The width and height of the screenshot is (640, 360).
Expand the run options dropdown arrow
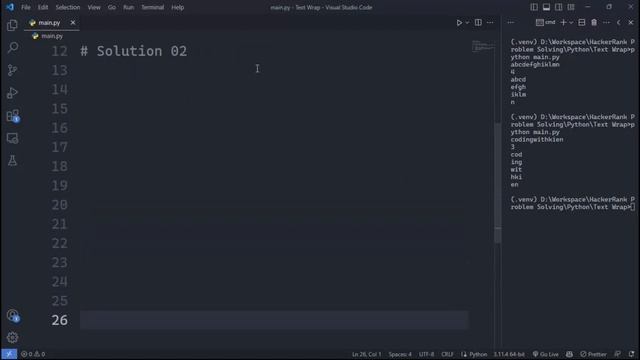467,23
